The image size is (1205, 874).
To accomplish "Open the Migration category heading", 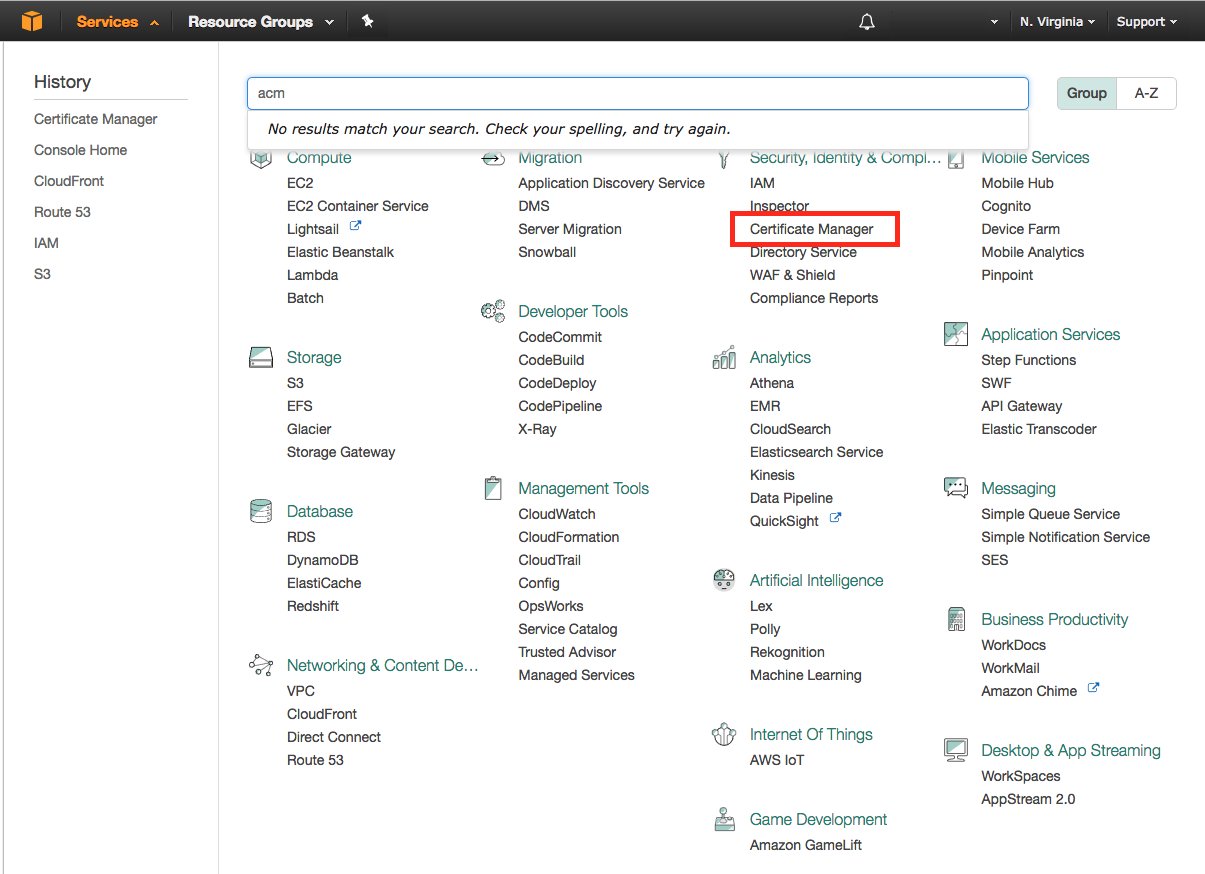I will click(x=550, y=158).
